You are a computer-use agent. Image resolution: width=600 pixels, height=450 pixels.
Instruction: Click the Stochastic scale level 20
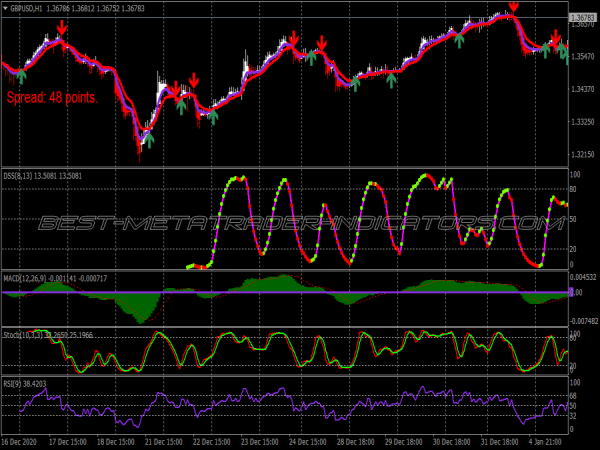[x=573, y=366]
